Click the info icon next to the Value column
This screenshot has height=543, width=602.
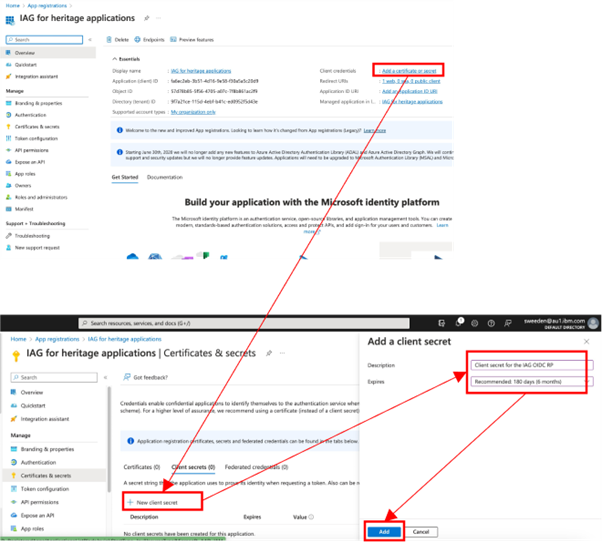tap(311, 517)
